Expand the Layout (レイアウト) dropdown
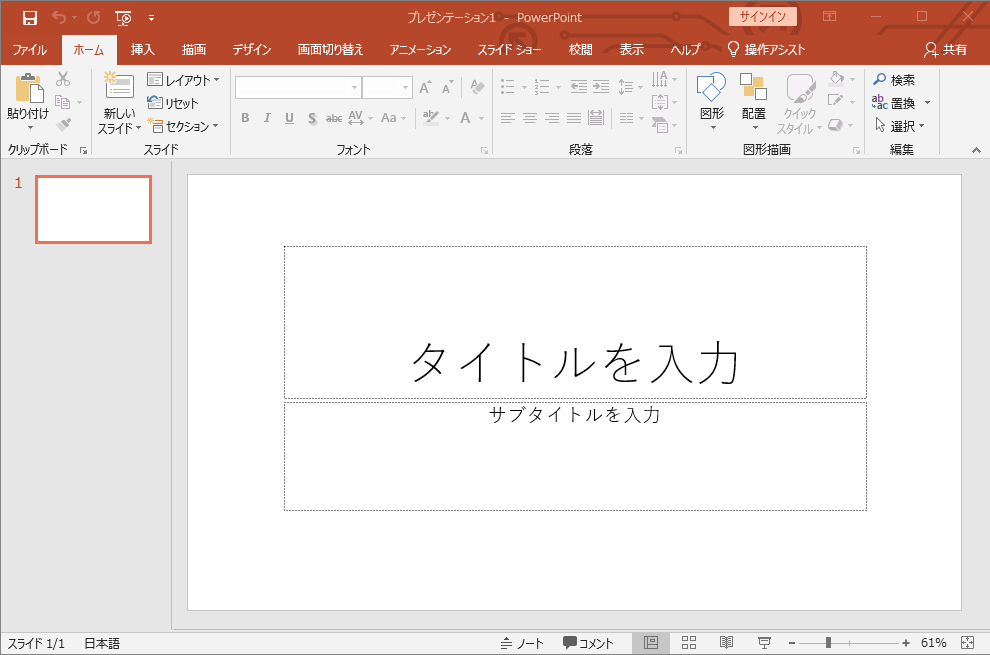 [183, 80]
